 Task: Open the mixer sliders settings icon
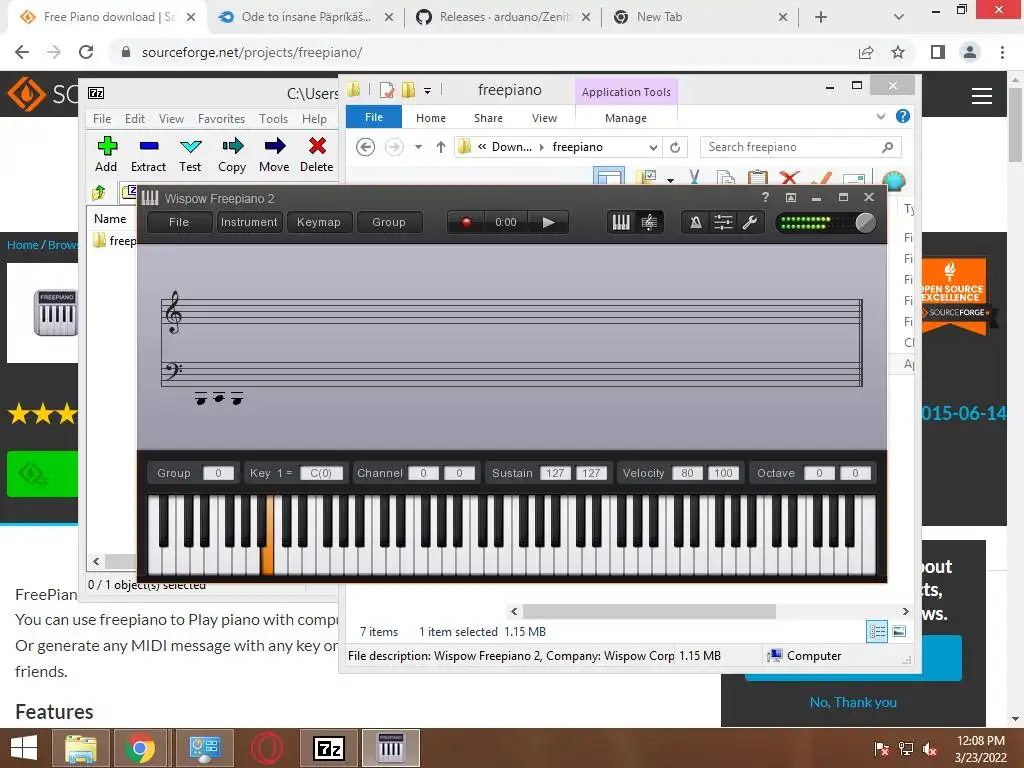pos(723,222)
